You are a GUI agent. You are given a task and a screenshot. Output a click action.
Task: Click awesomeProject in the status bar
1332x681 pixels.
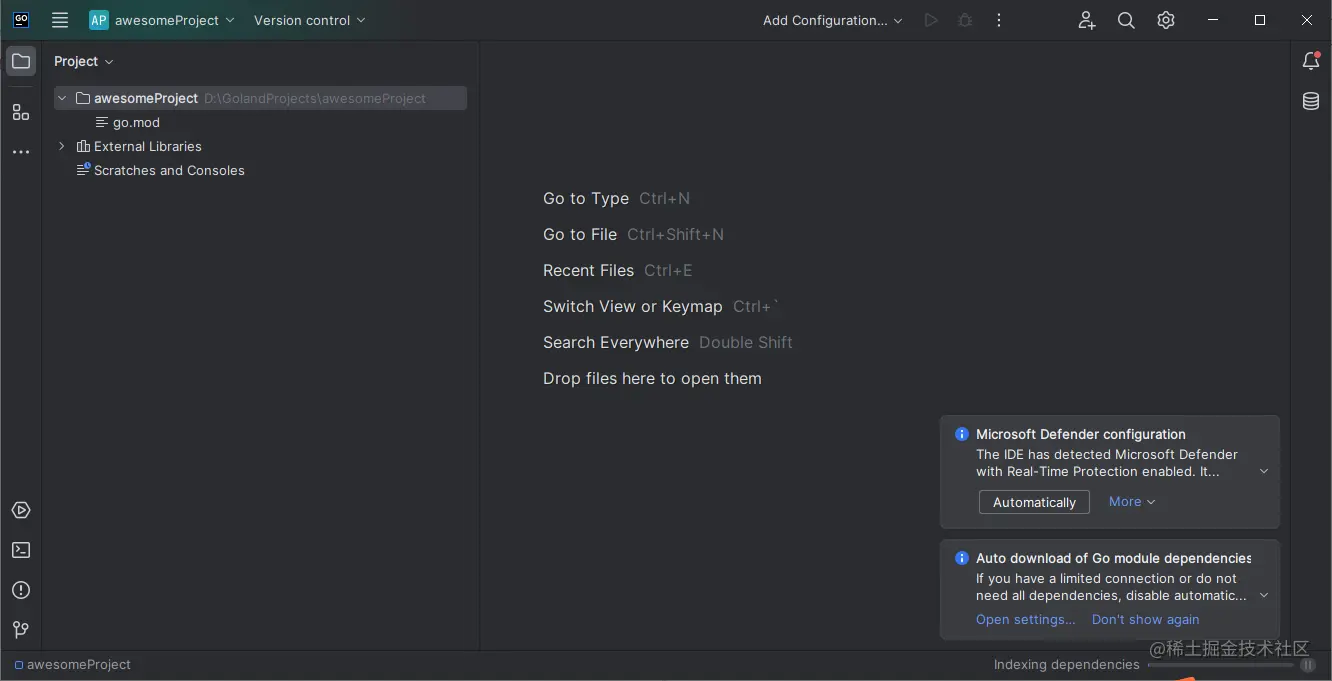pyautogui.click(x=72, y=664)
